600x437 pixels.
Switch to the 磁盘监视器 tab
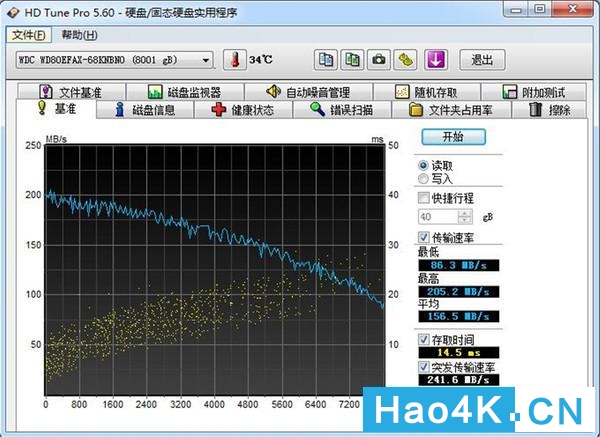(185, 92)
